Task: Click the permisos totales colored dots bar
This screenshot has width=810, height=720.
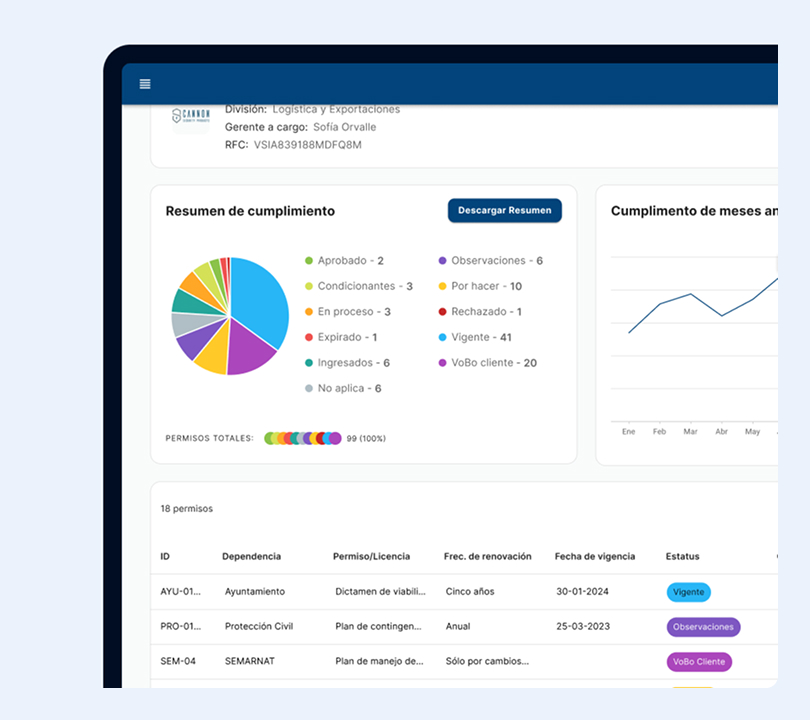Action: tap(303, 439)
